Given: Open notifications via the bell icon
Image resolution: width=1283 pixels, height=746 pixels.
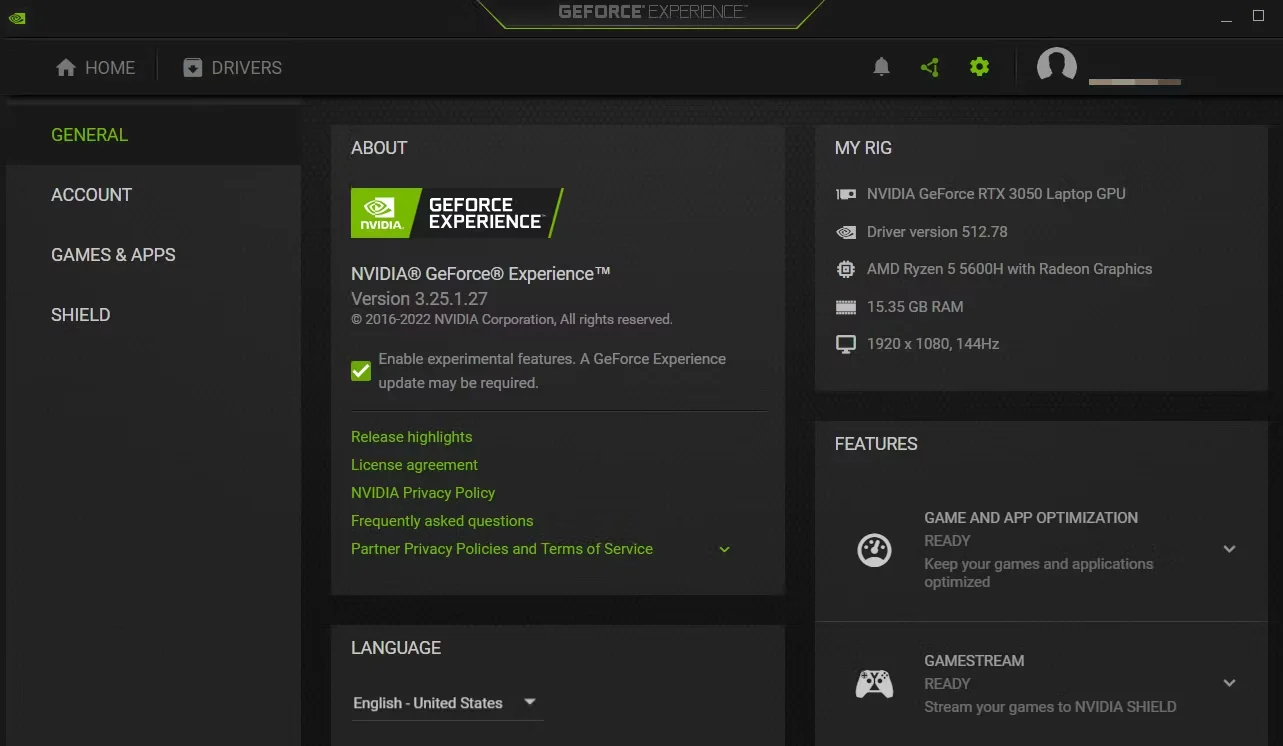Looking at the screenshot, I should 881,66.
